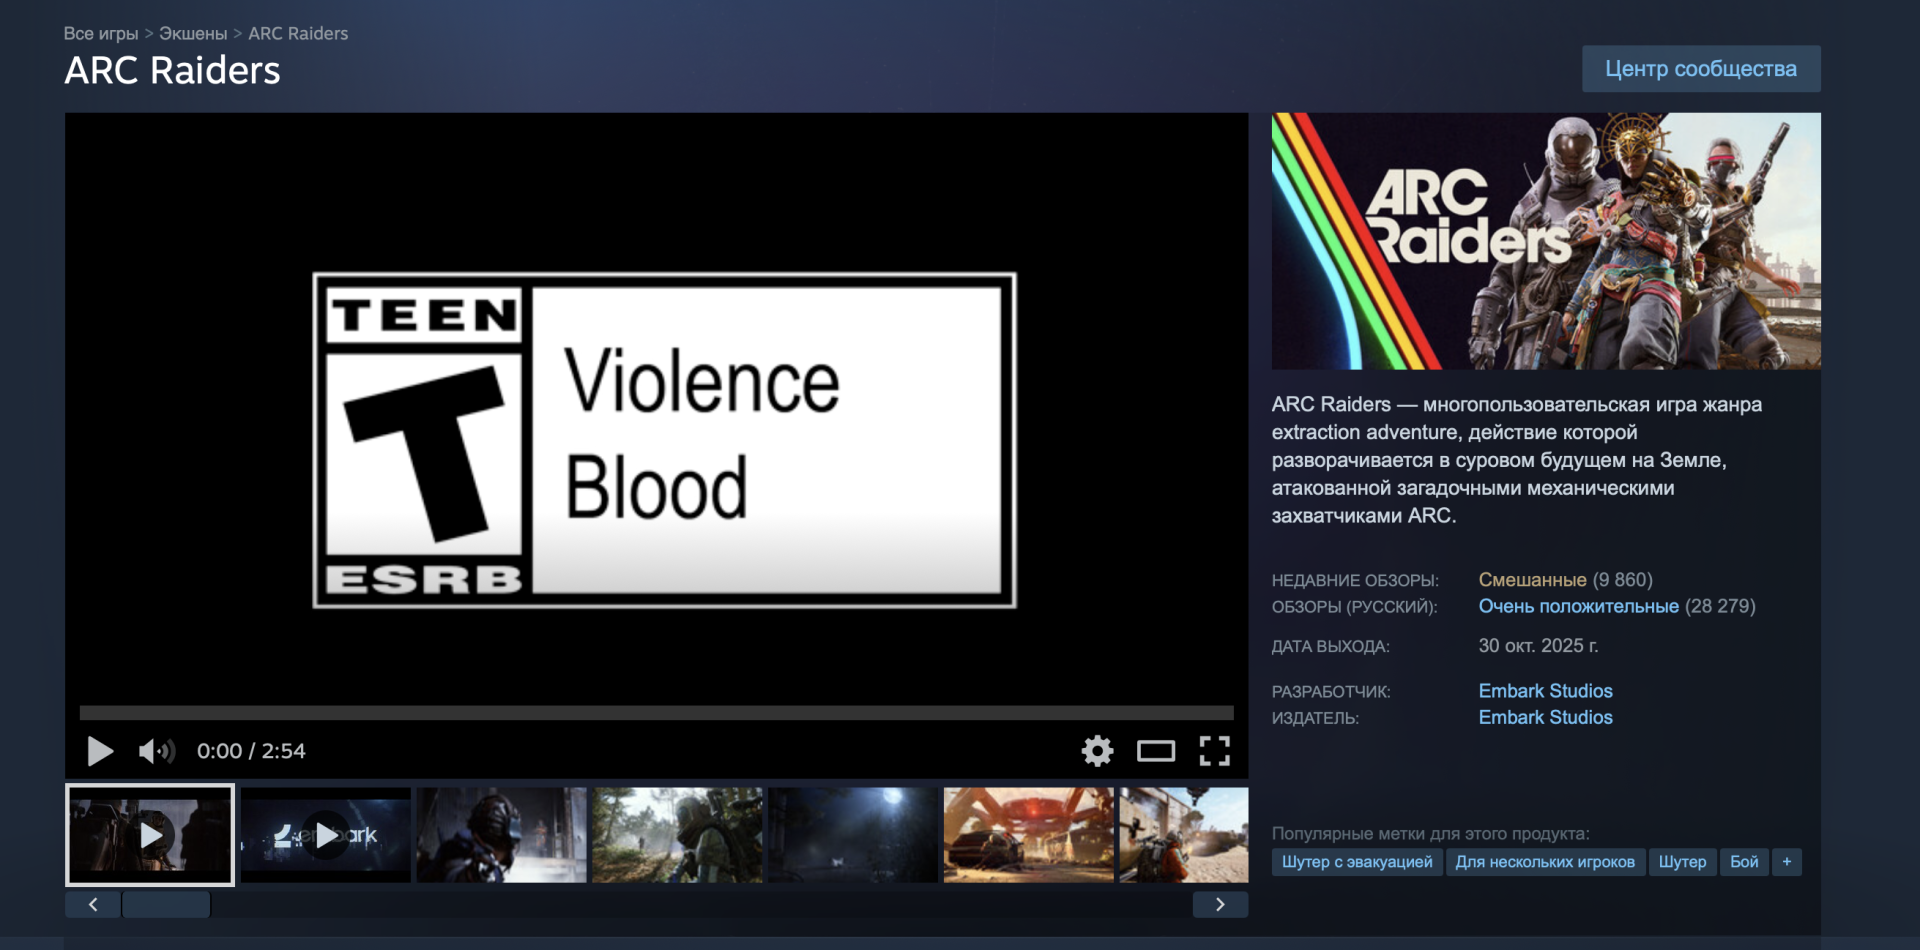Click the plus button to add tags
This screenshot has height=950, width=1920.
point(1787,862)
